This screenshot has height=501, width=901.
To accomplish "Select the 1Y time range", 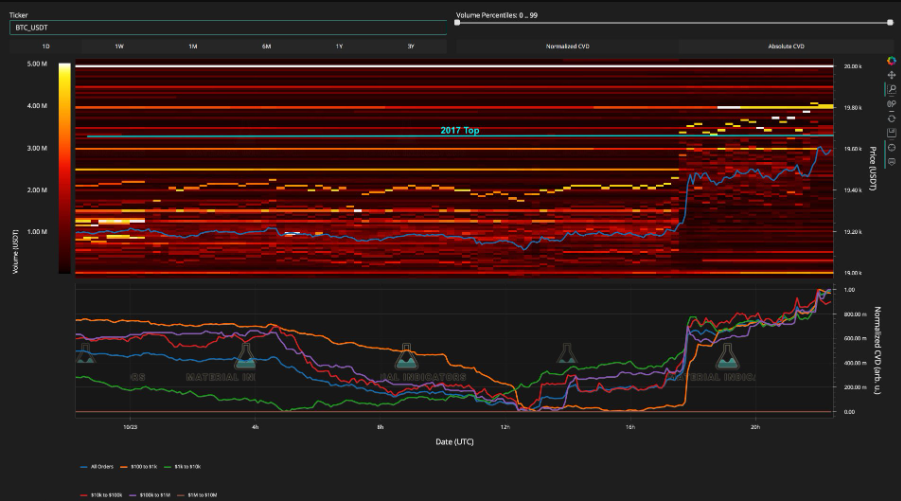I will [x=339, y=47].
